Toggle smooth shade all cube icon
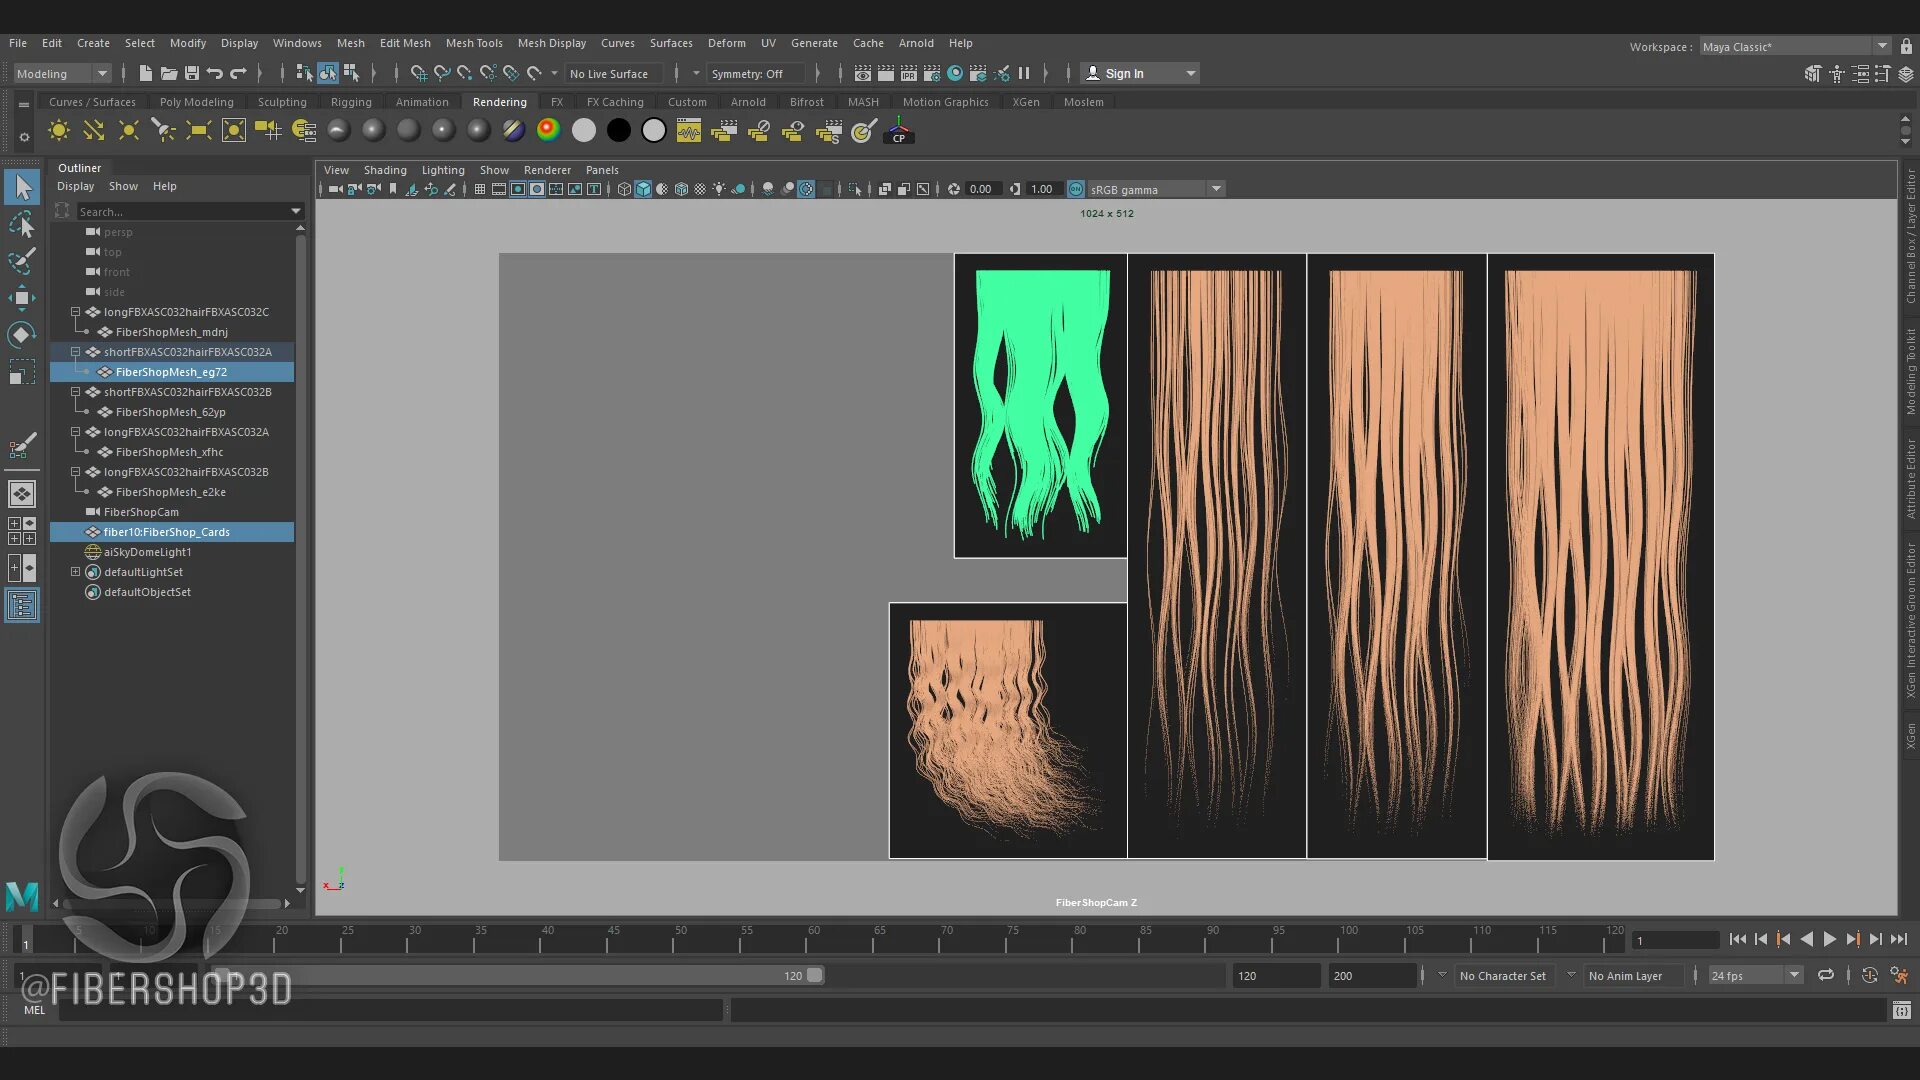The width and height of the screenshot is (1920, 1080). coord(643,189)
